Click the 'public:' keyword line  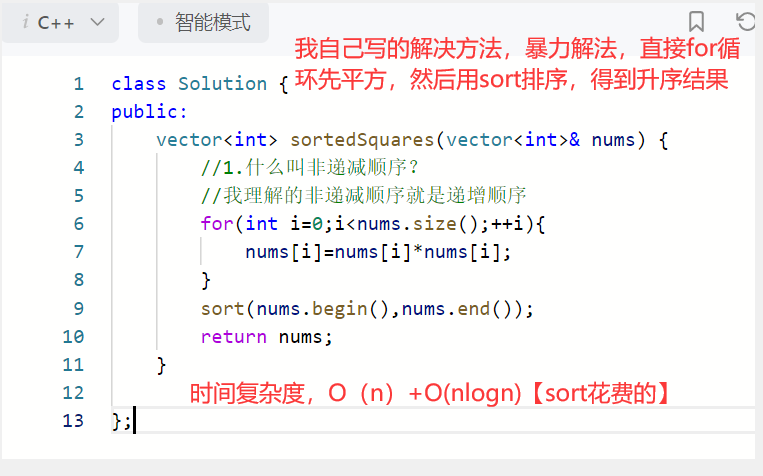tap(149, 112)
